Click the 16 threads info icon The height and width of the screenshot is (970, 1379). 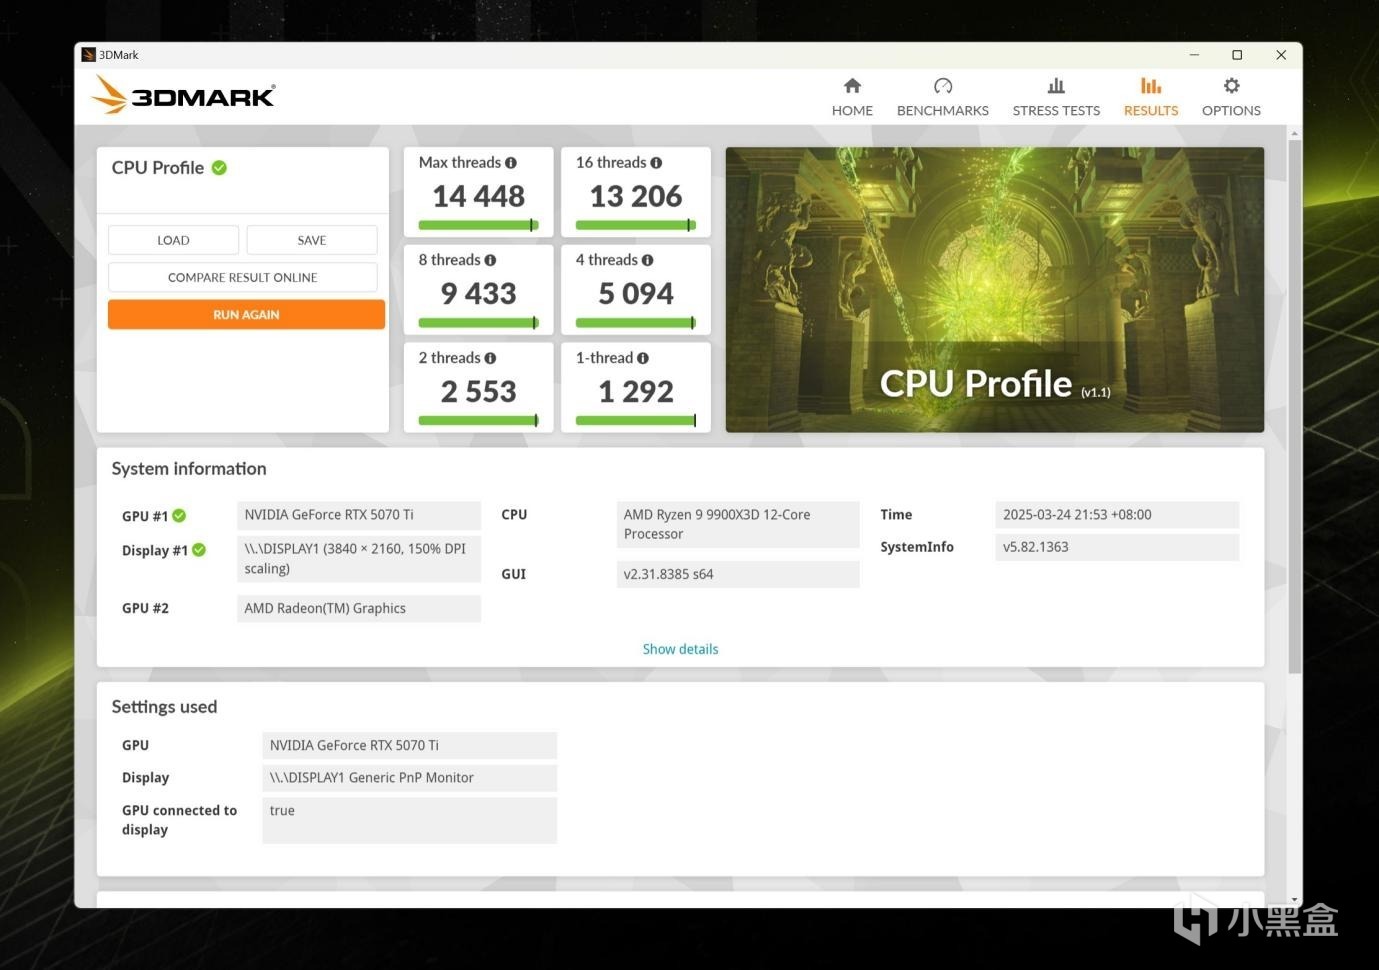[656, 163]
